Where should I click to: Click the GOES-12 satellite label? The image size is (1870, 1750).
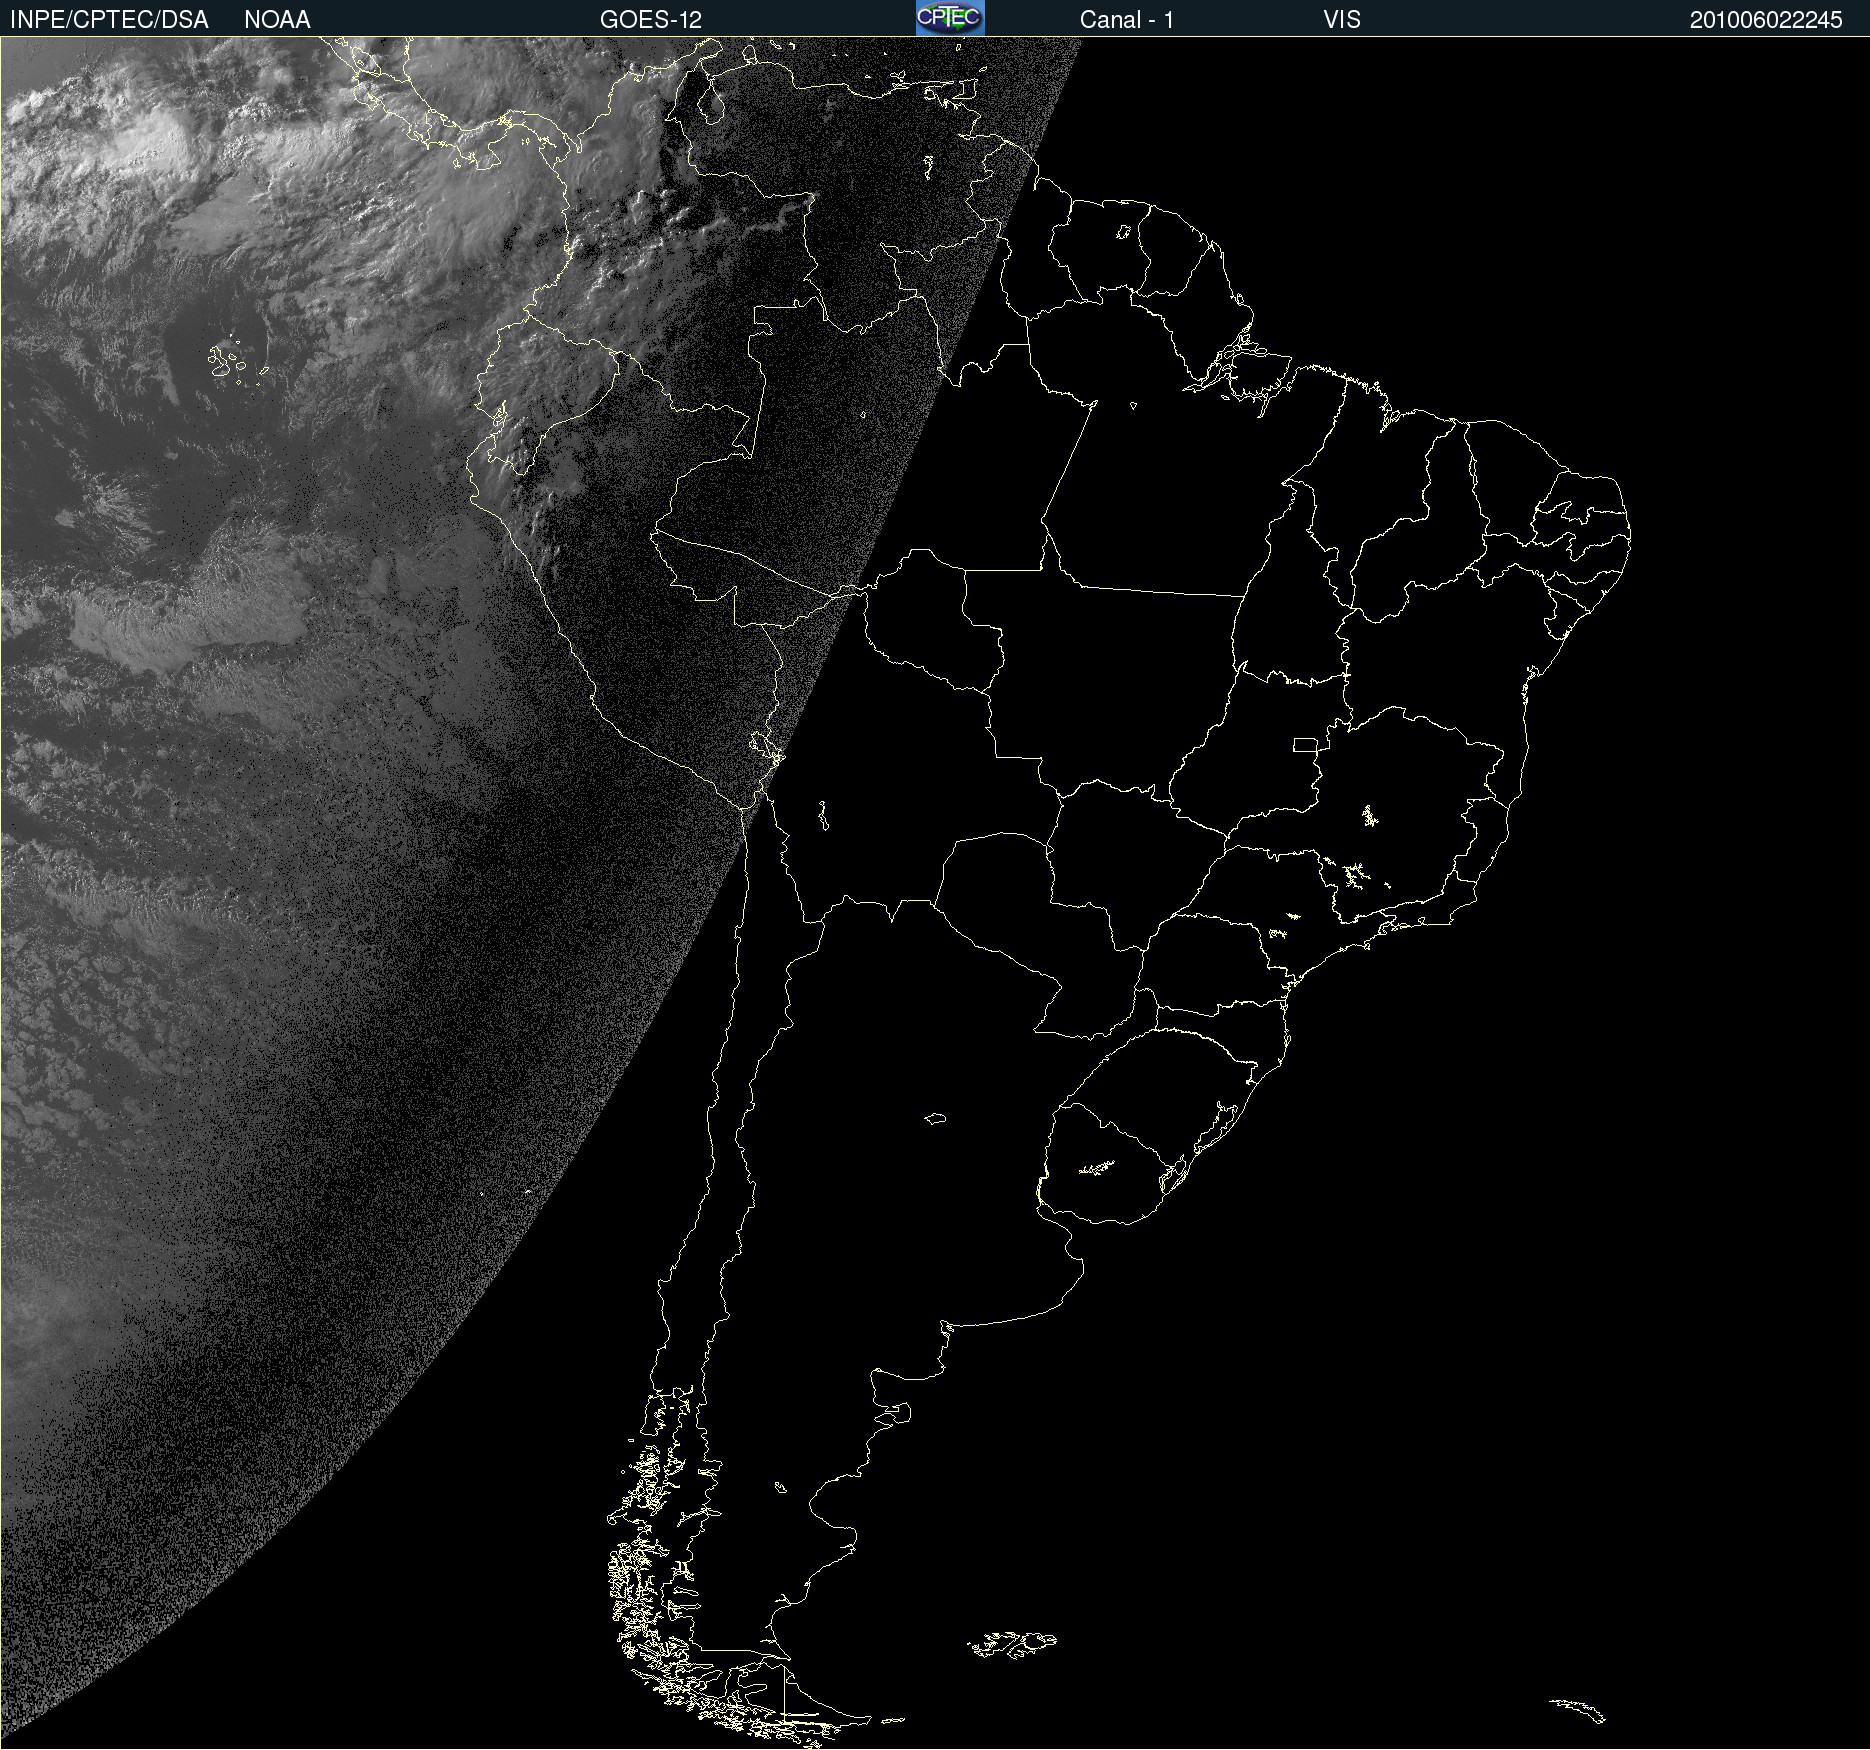click(651, 20)
